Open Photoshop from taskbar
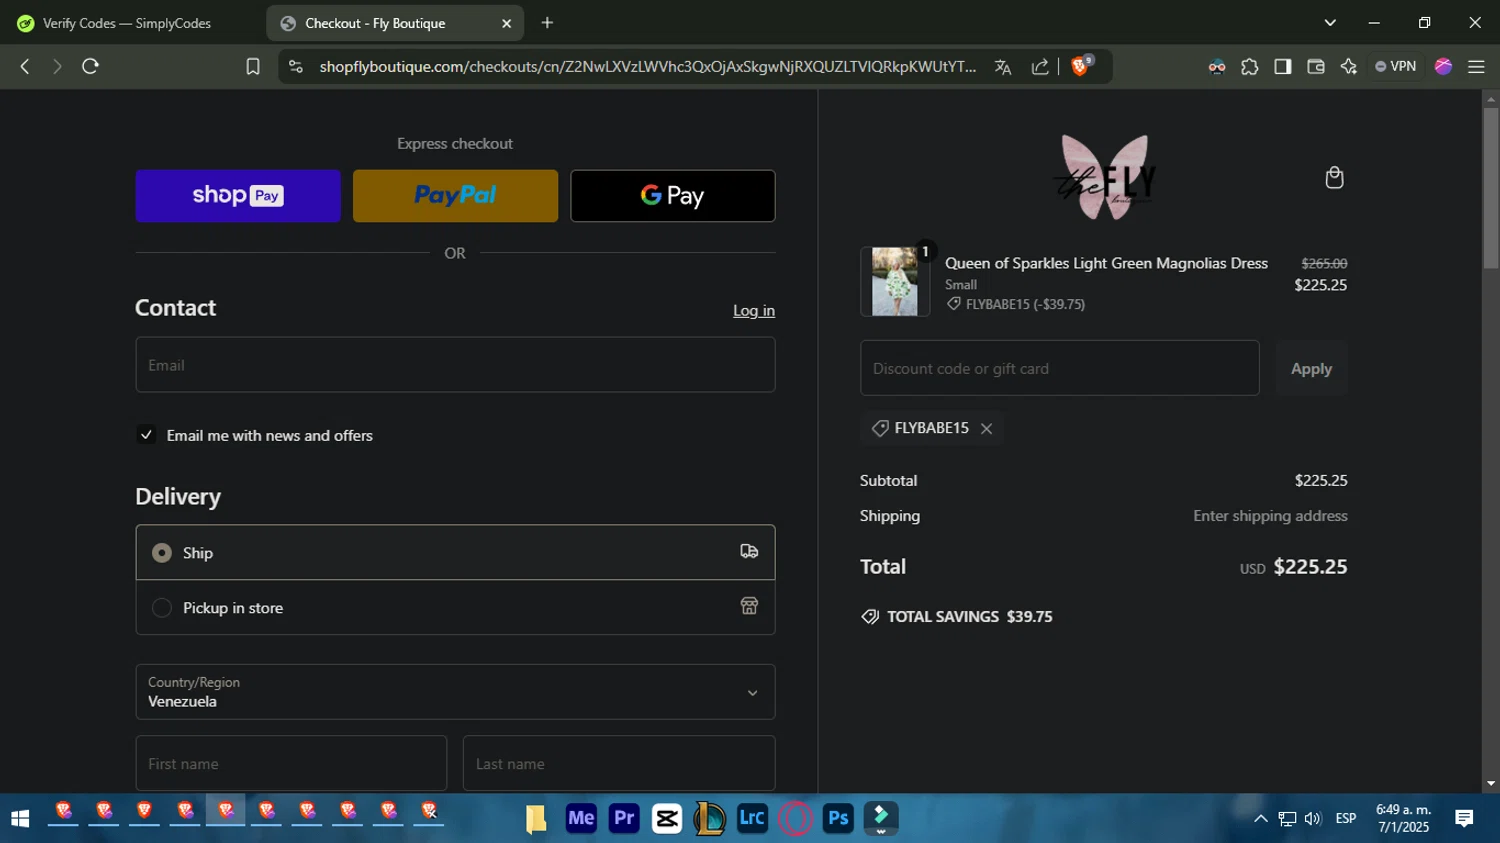The image size is (1500, 843). point(838,818)
